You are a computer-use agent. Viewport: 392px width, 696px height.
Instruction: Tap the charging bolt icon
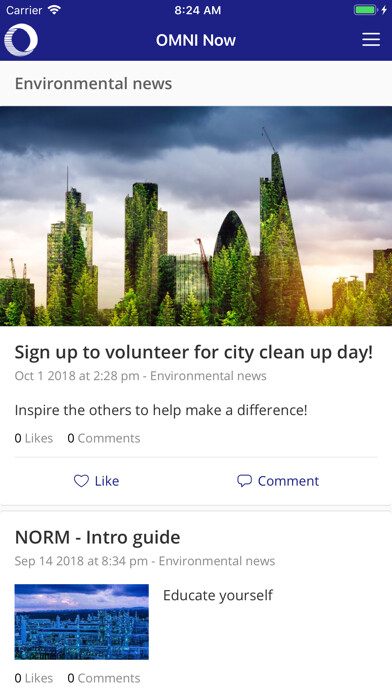384,10
